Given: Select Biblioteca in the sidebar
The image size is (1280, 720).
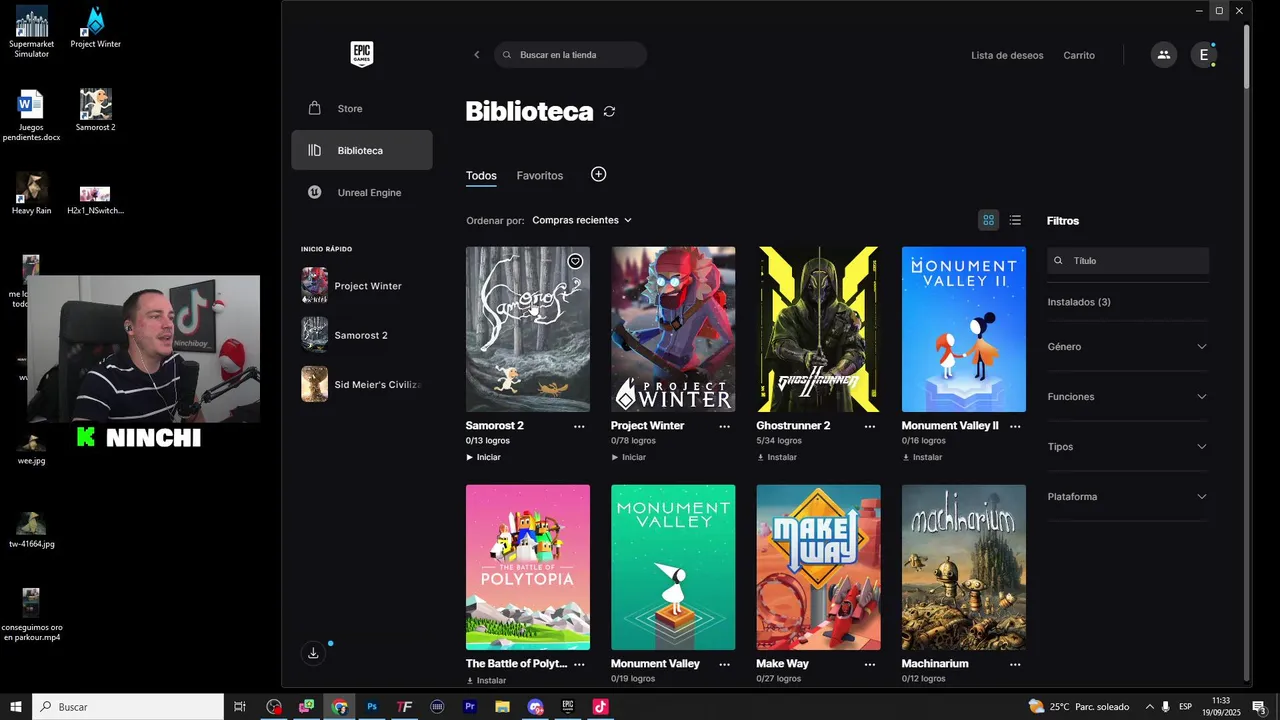Looking at the screenshot, I should click(x=361, y=150).
